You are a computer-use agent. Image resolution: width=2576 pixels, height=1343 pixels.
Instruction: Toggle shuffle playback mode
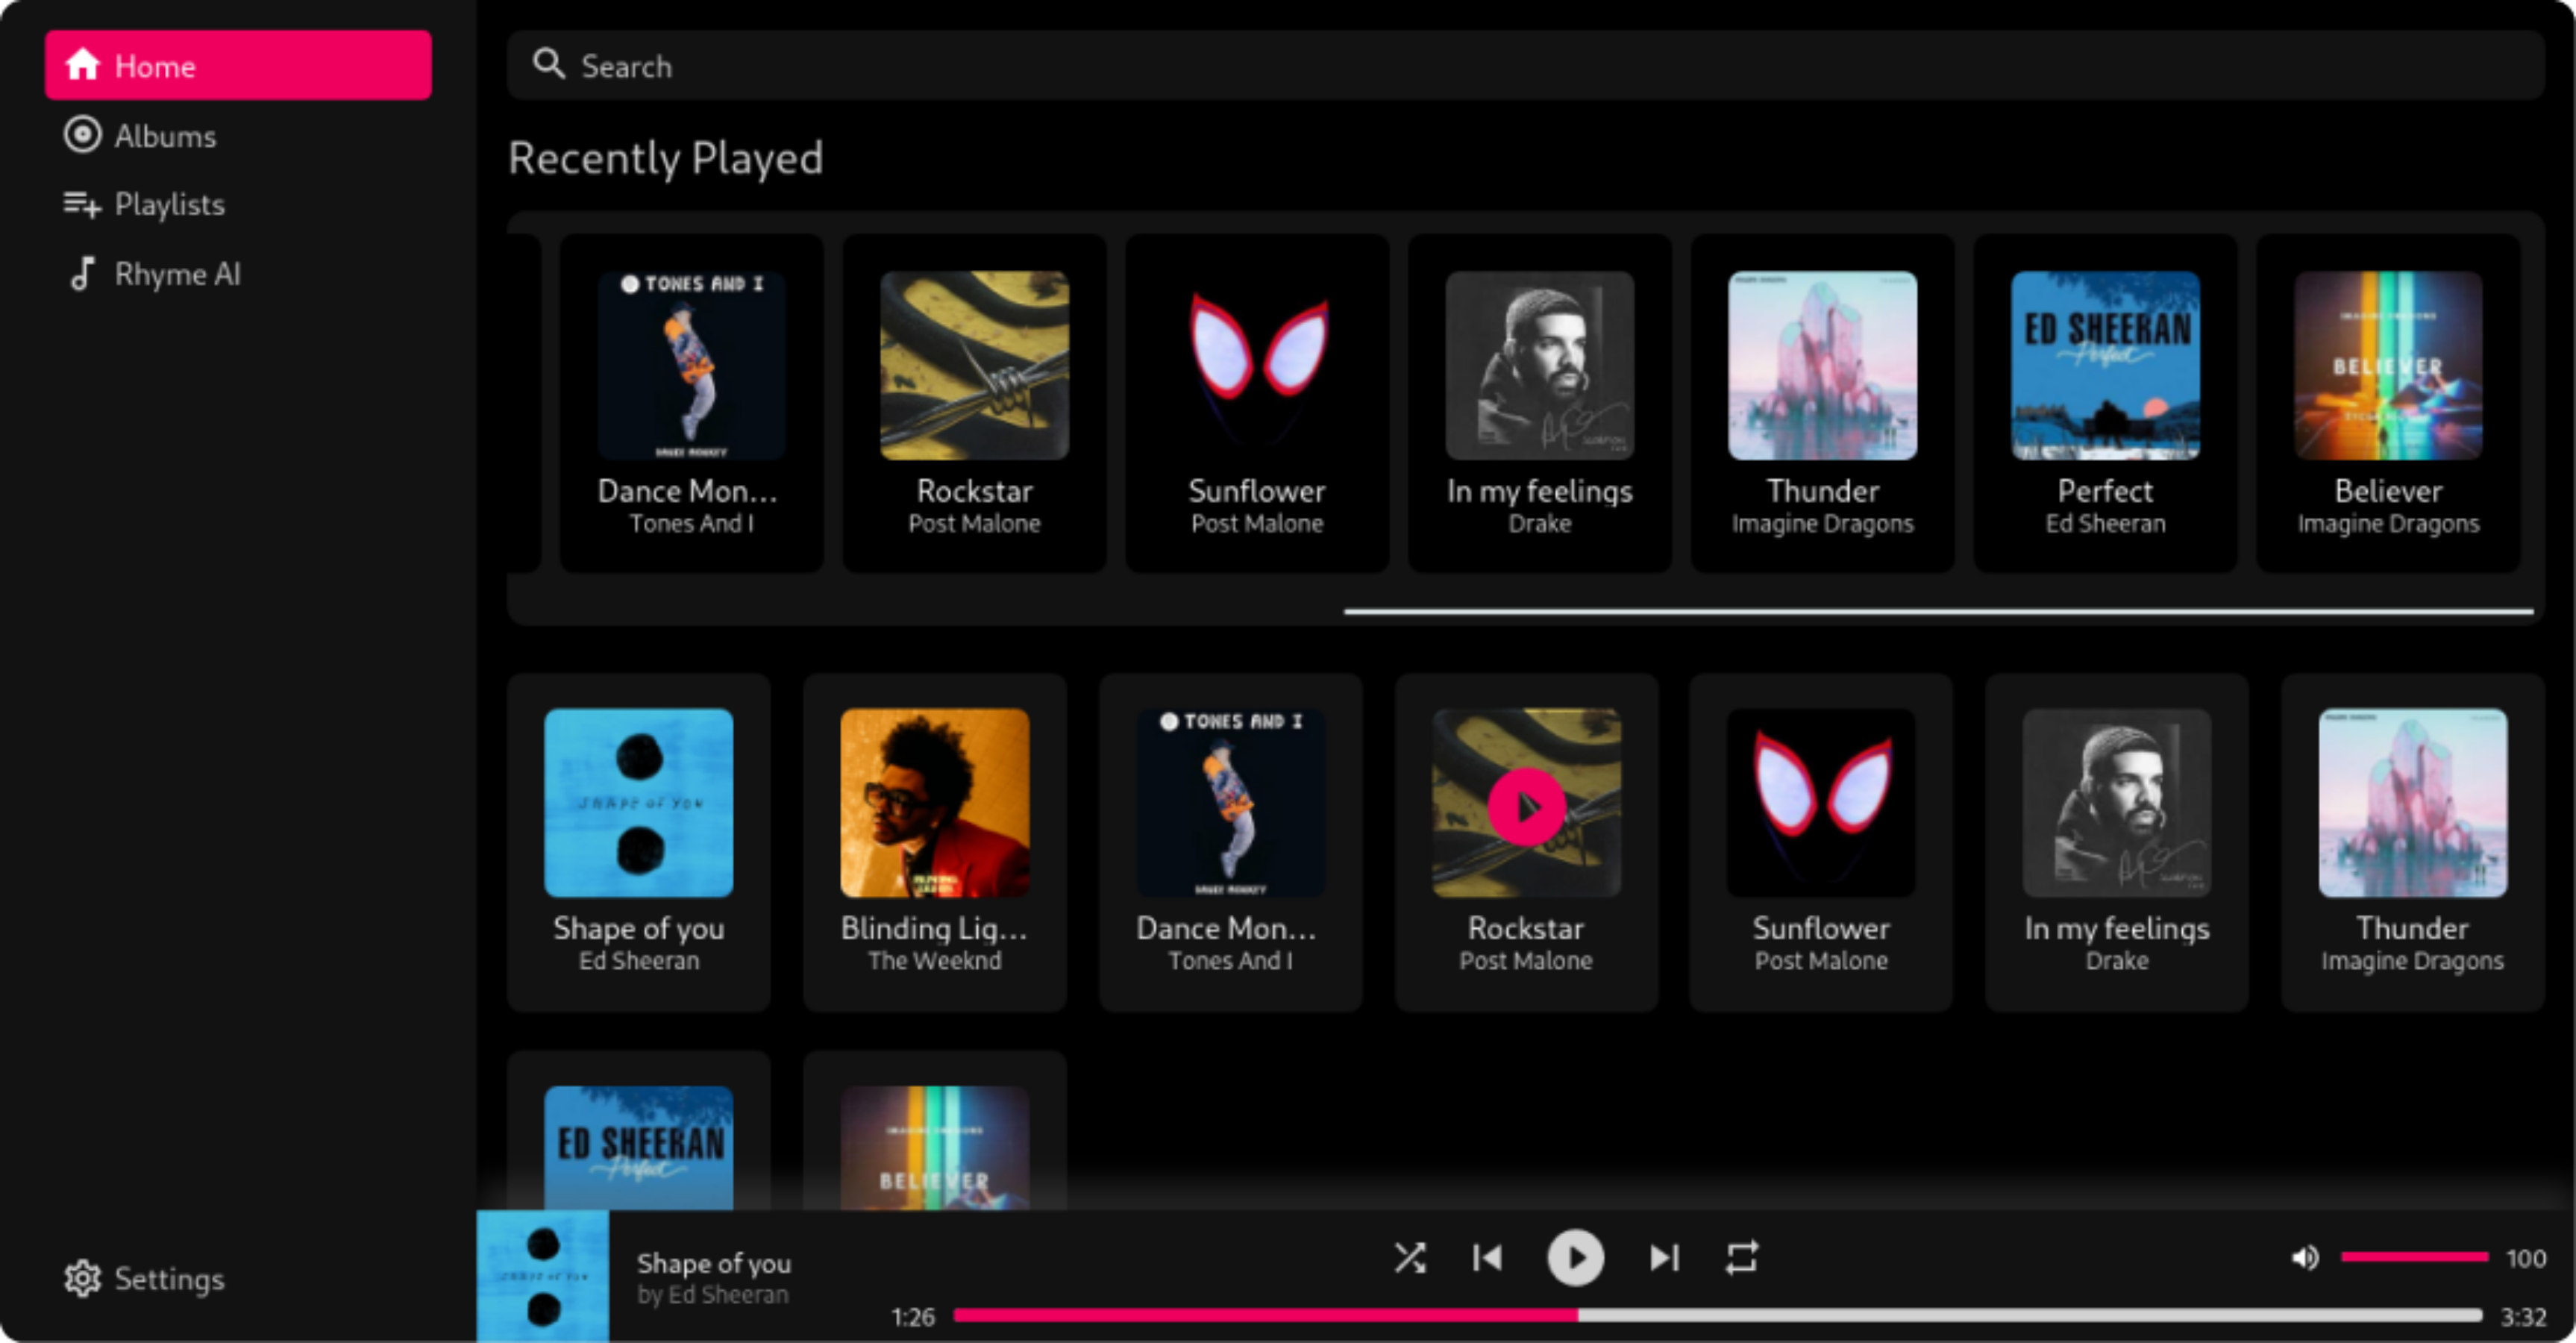pyautogui.click(x=1410, y=1258)
